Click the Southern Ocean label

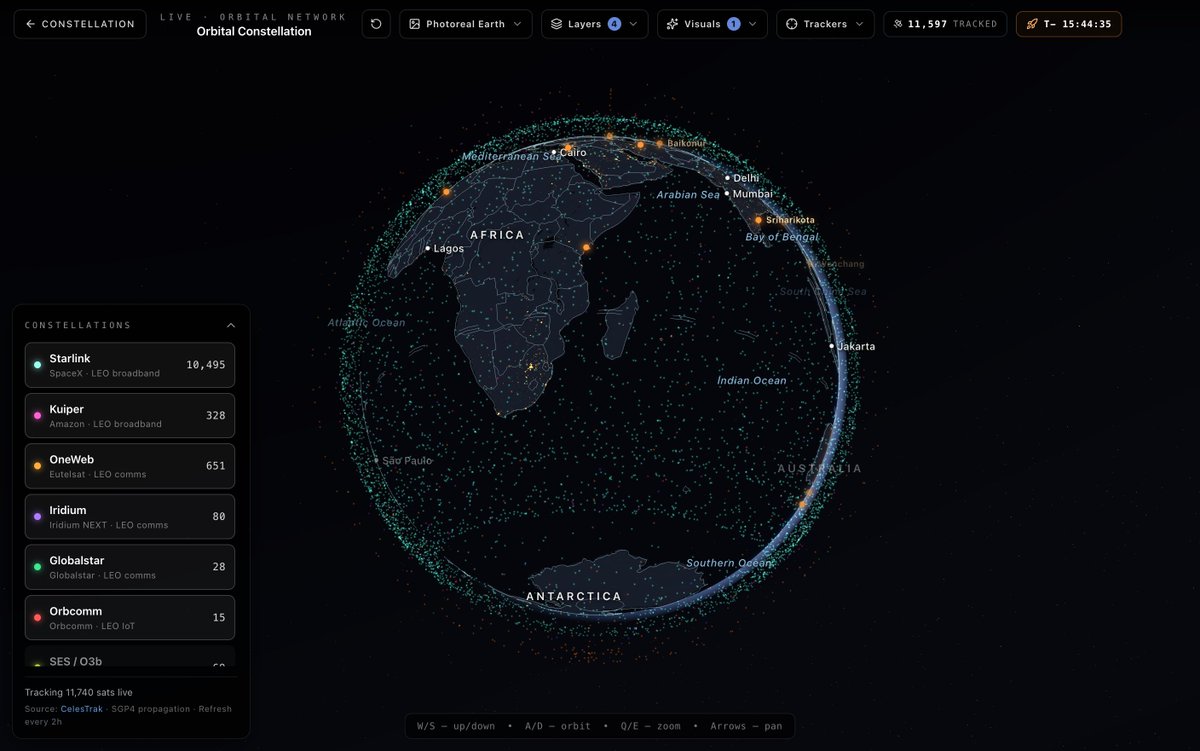click(729, 563)
